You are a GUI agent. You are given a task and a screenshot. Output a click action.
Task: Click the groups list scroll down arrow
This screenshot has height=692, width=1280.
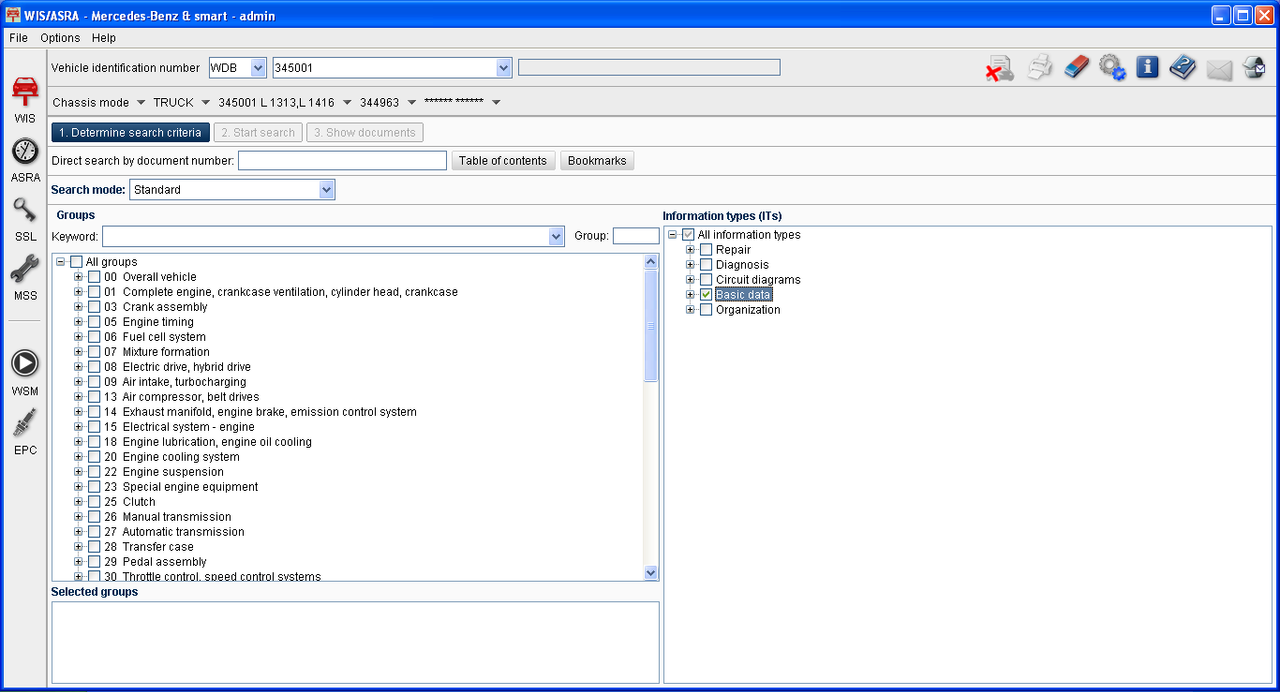click(x=651, y=573)
